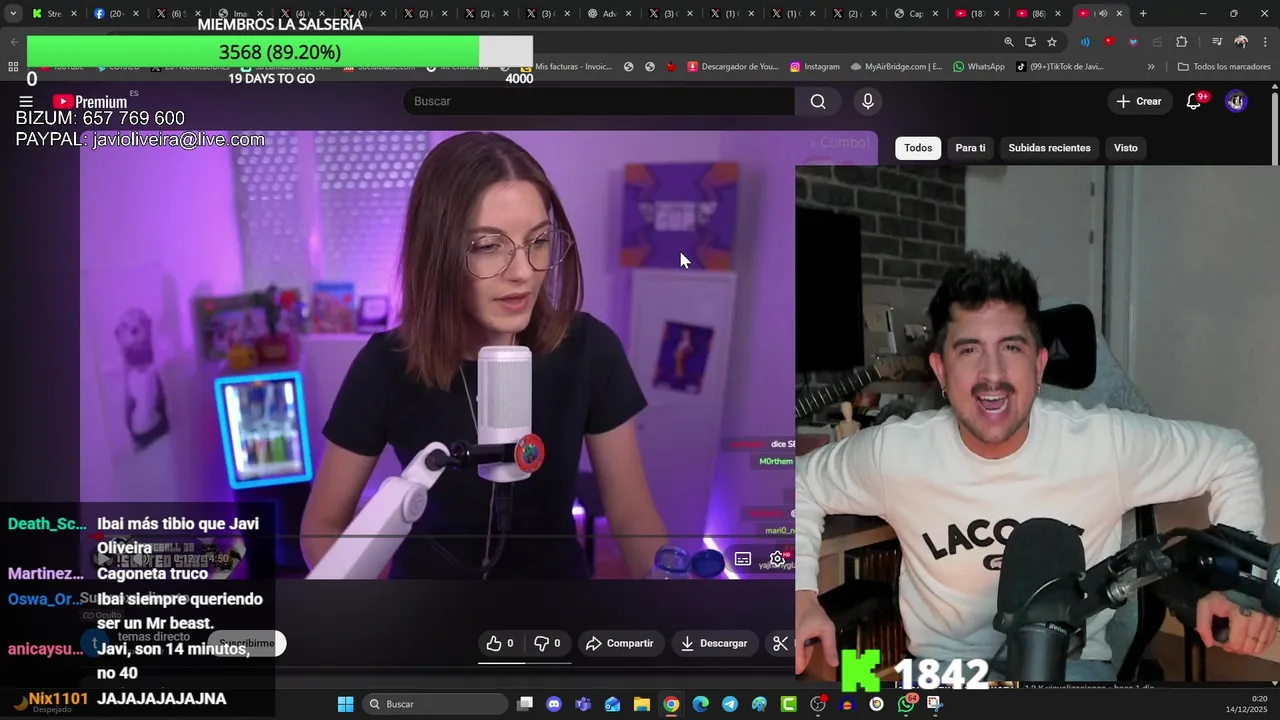Click the taskbar Buscar search box
Viewport: 1280px width, 720px height.
[433, 704]
